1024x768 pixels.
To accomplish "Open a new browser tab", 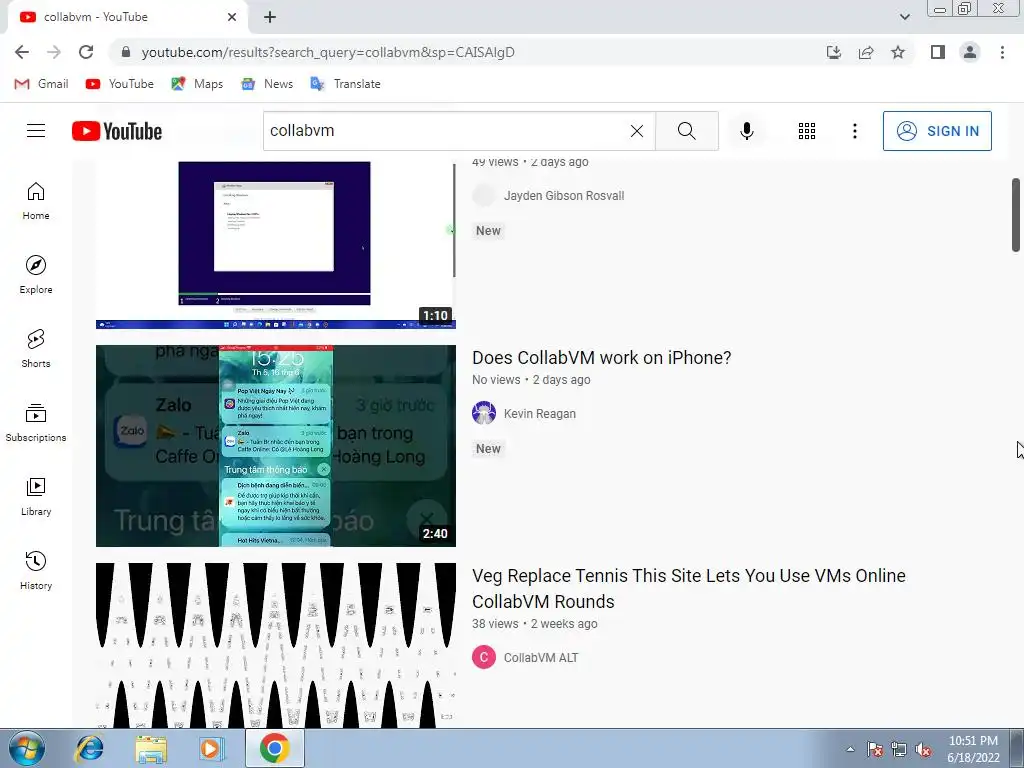I will click(270, 17).
